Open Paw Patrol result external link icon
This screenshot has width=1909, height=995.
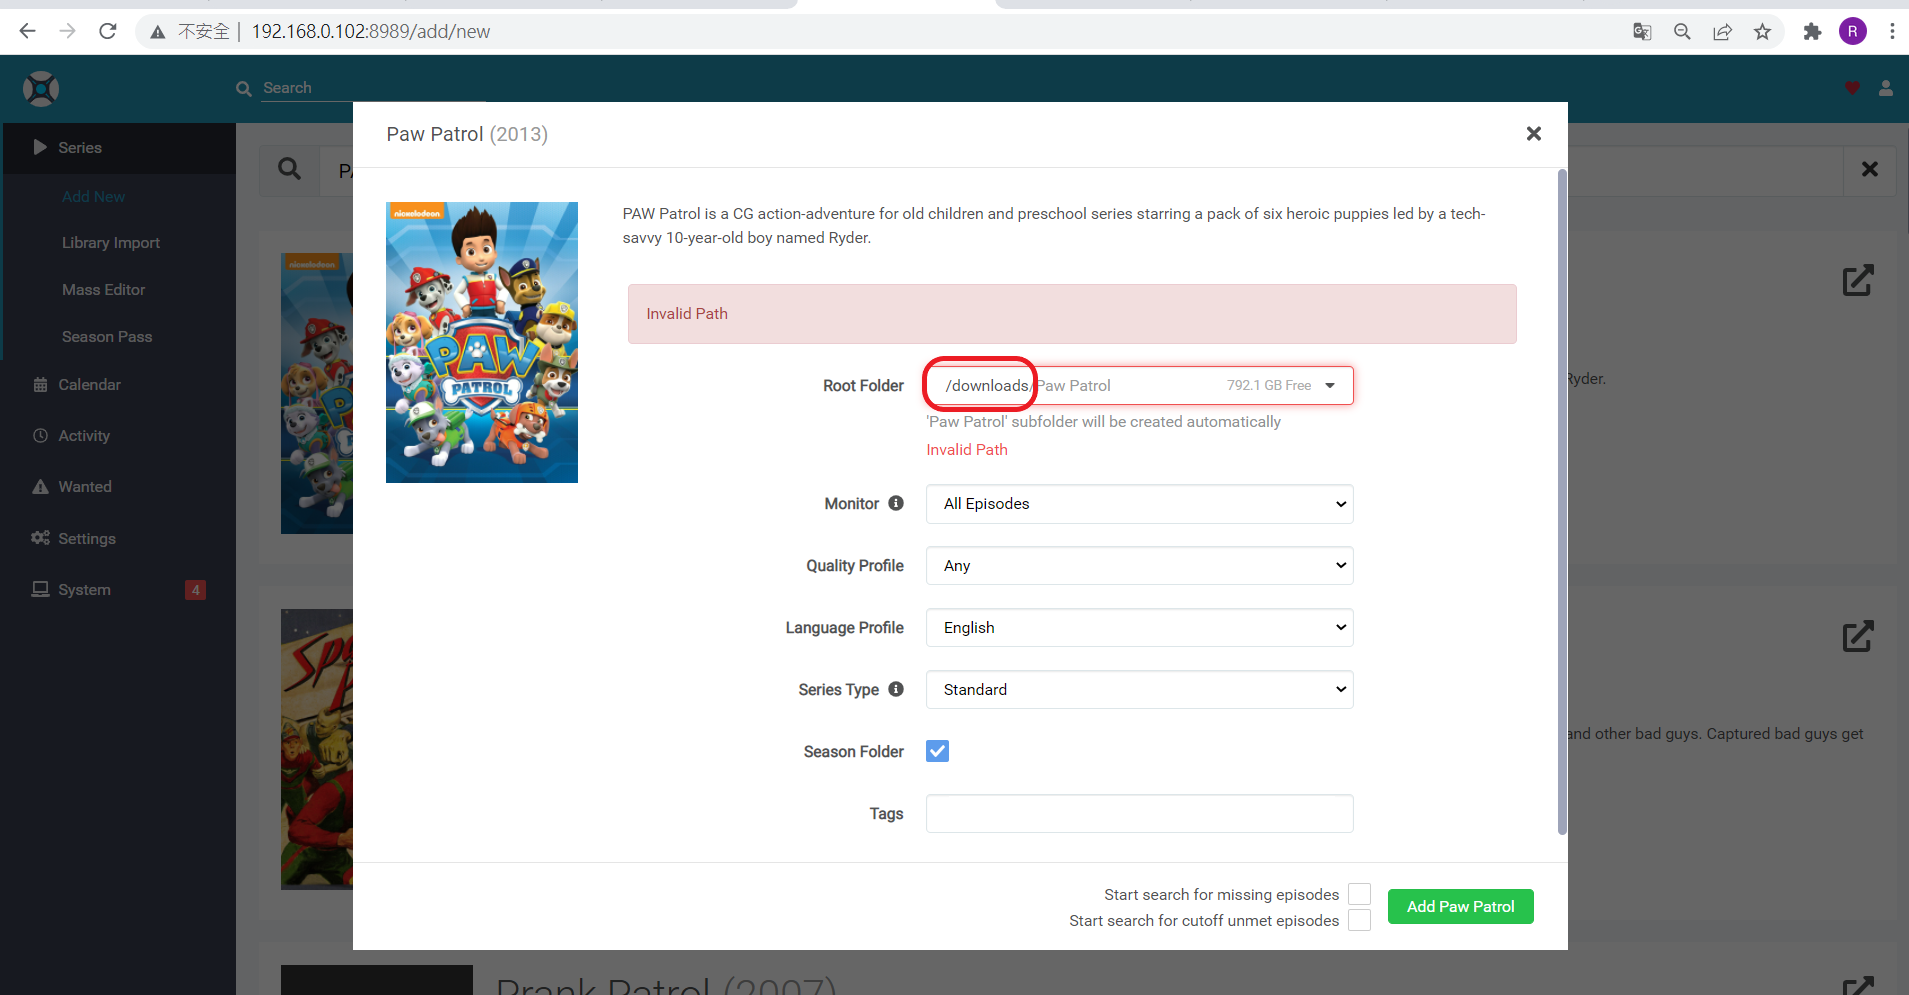click(1858, 280)
